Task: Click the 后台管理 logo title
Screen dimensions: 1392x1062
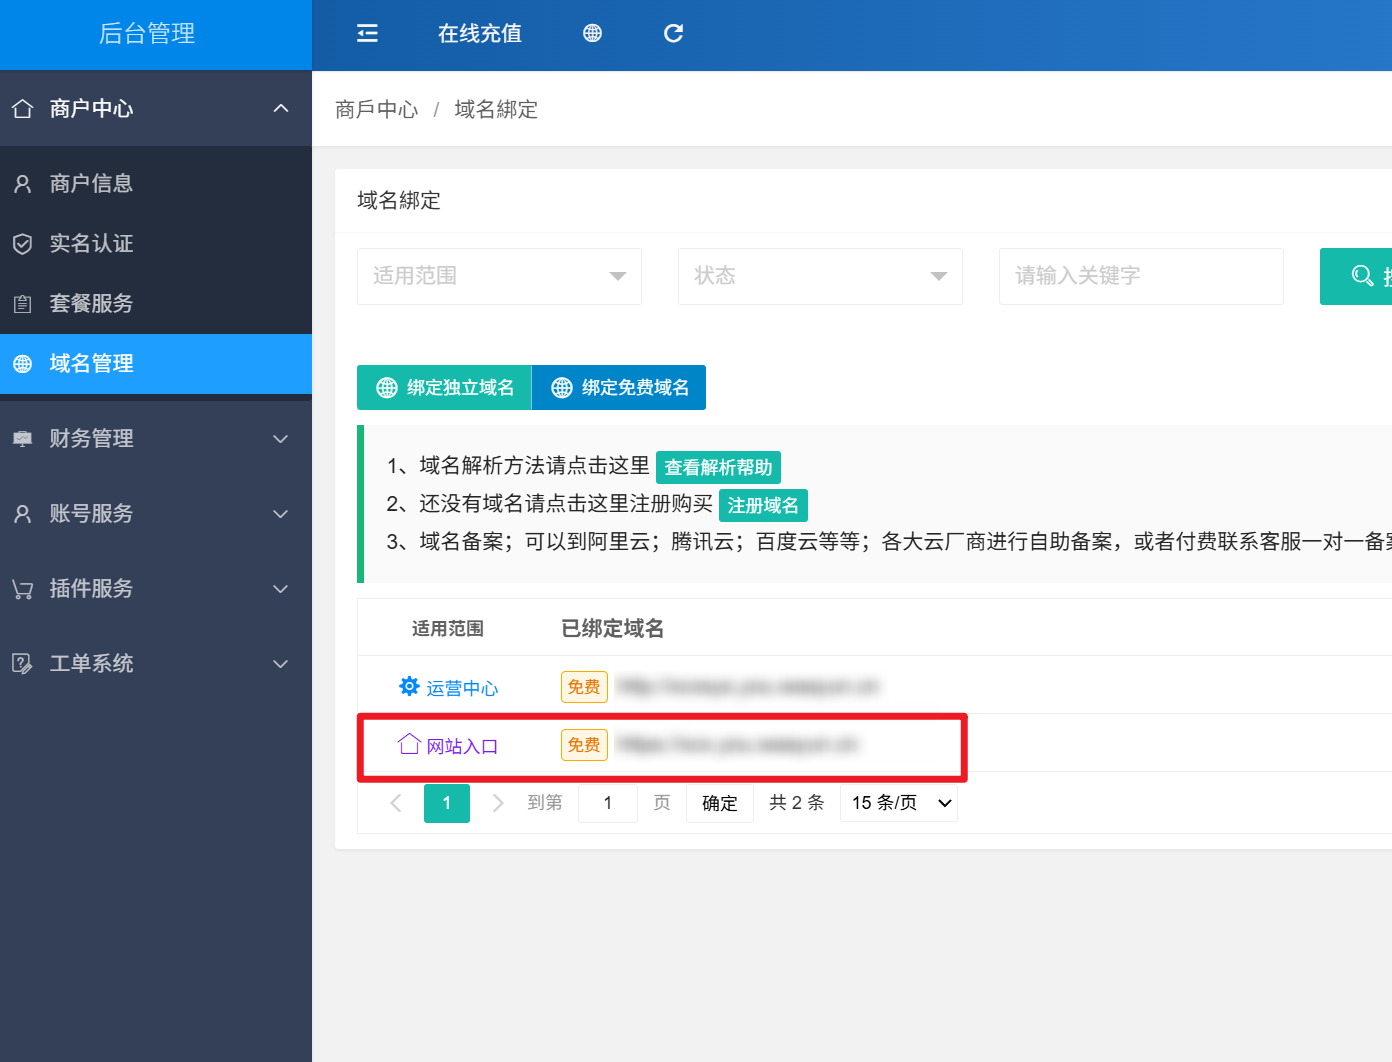Action: point(147,33)
